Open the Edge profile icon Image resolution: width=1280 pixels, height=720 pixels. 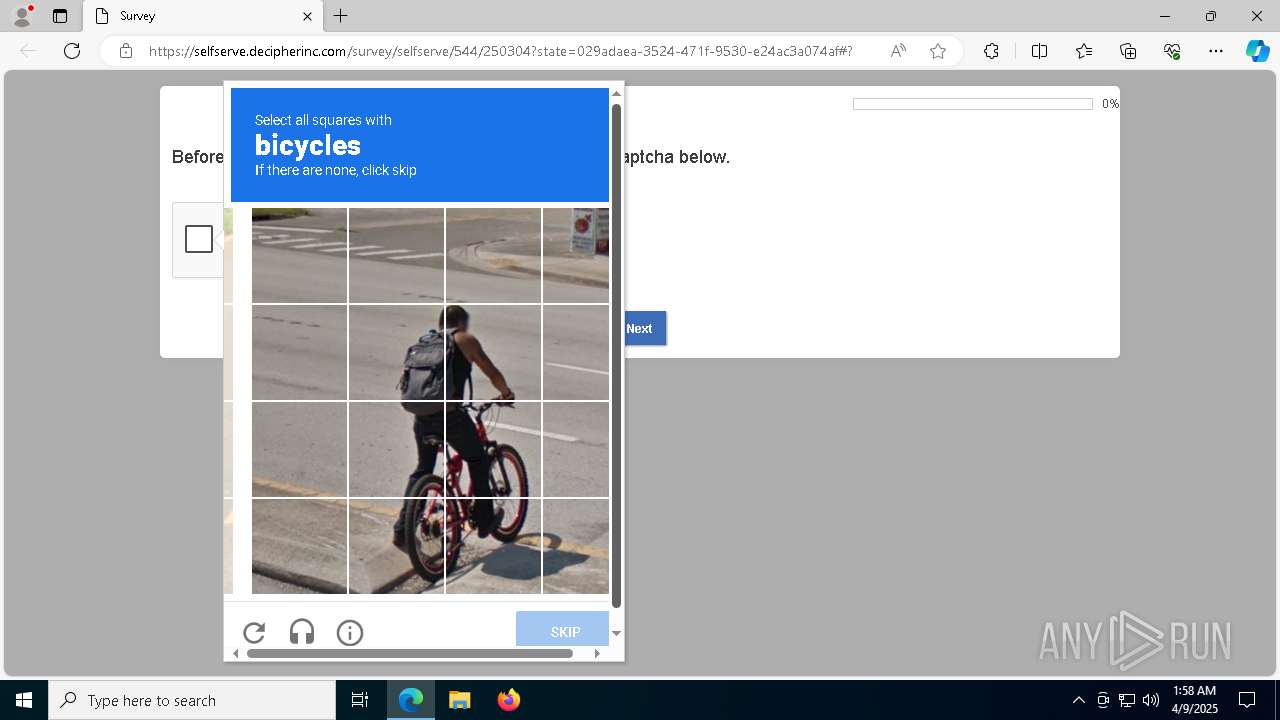[x=22, y=16]
